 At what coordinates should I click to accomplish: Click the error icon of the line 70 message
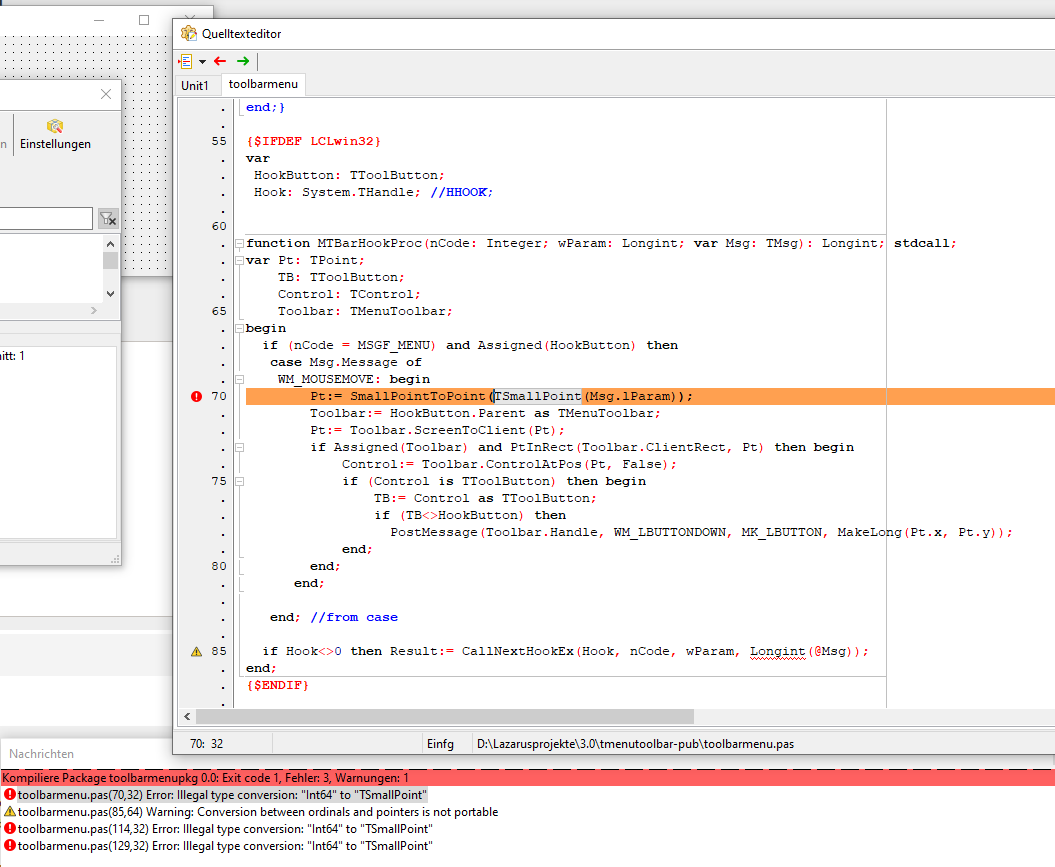10,794
